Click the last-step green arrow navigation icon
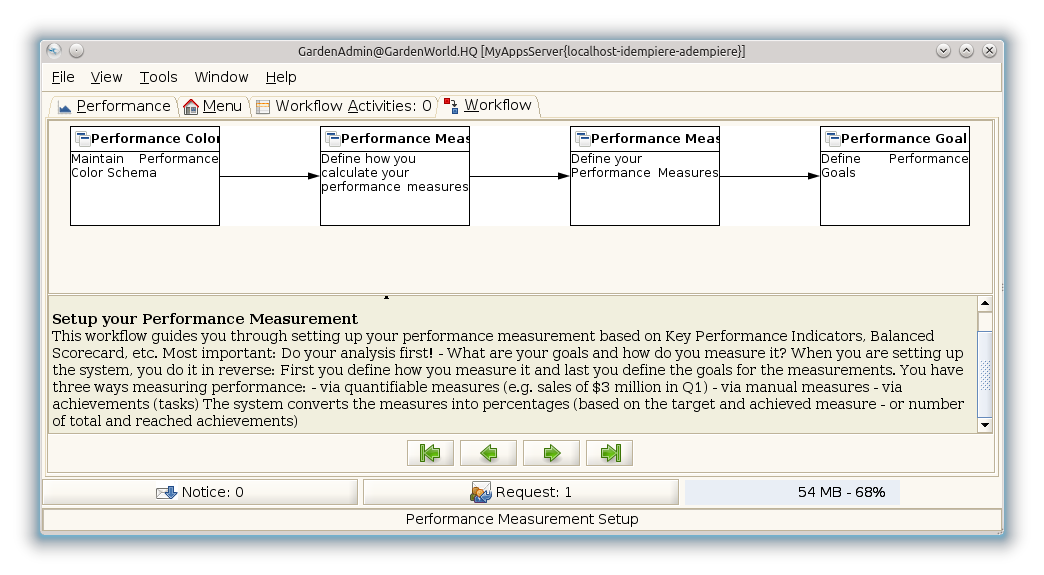Image resolution: width=1044 pixels, height=575 pixels. pos(609,453)
